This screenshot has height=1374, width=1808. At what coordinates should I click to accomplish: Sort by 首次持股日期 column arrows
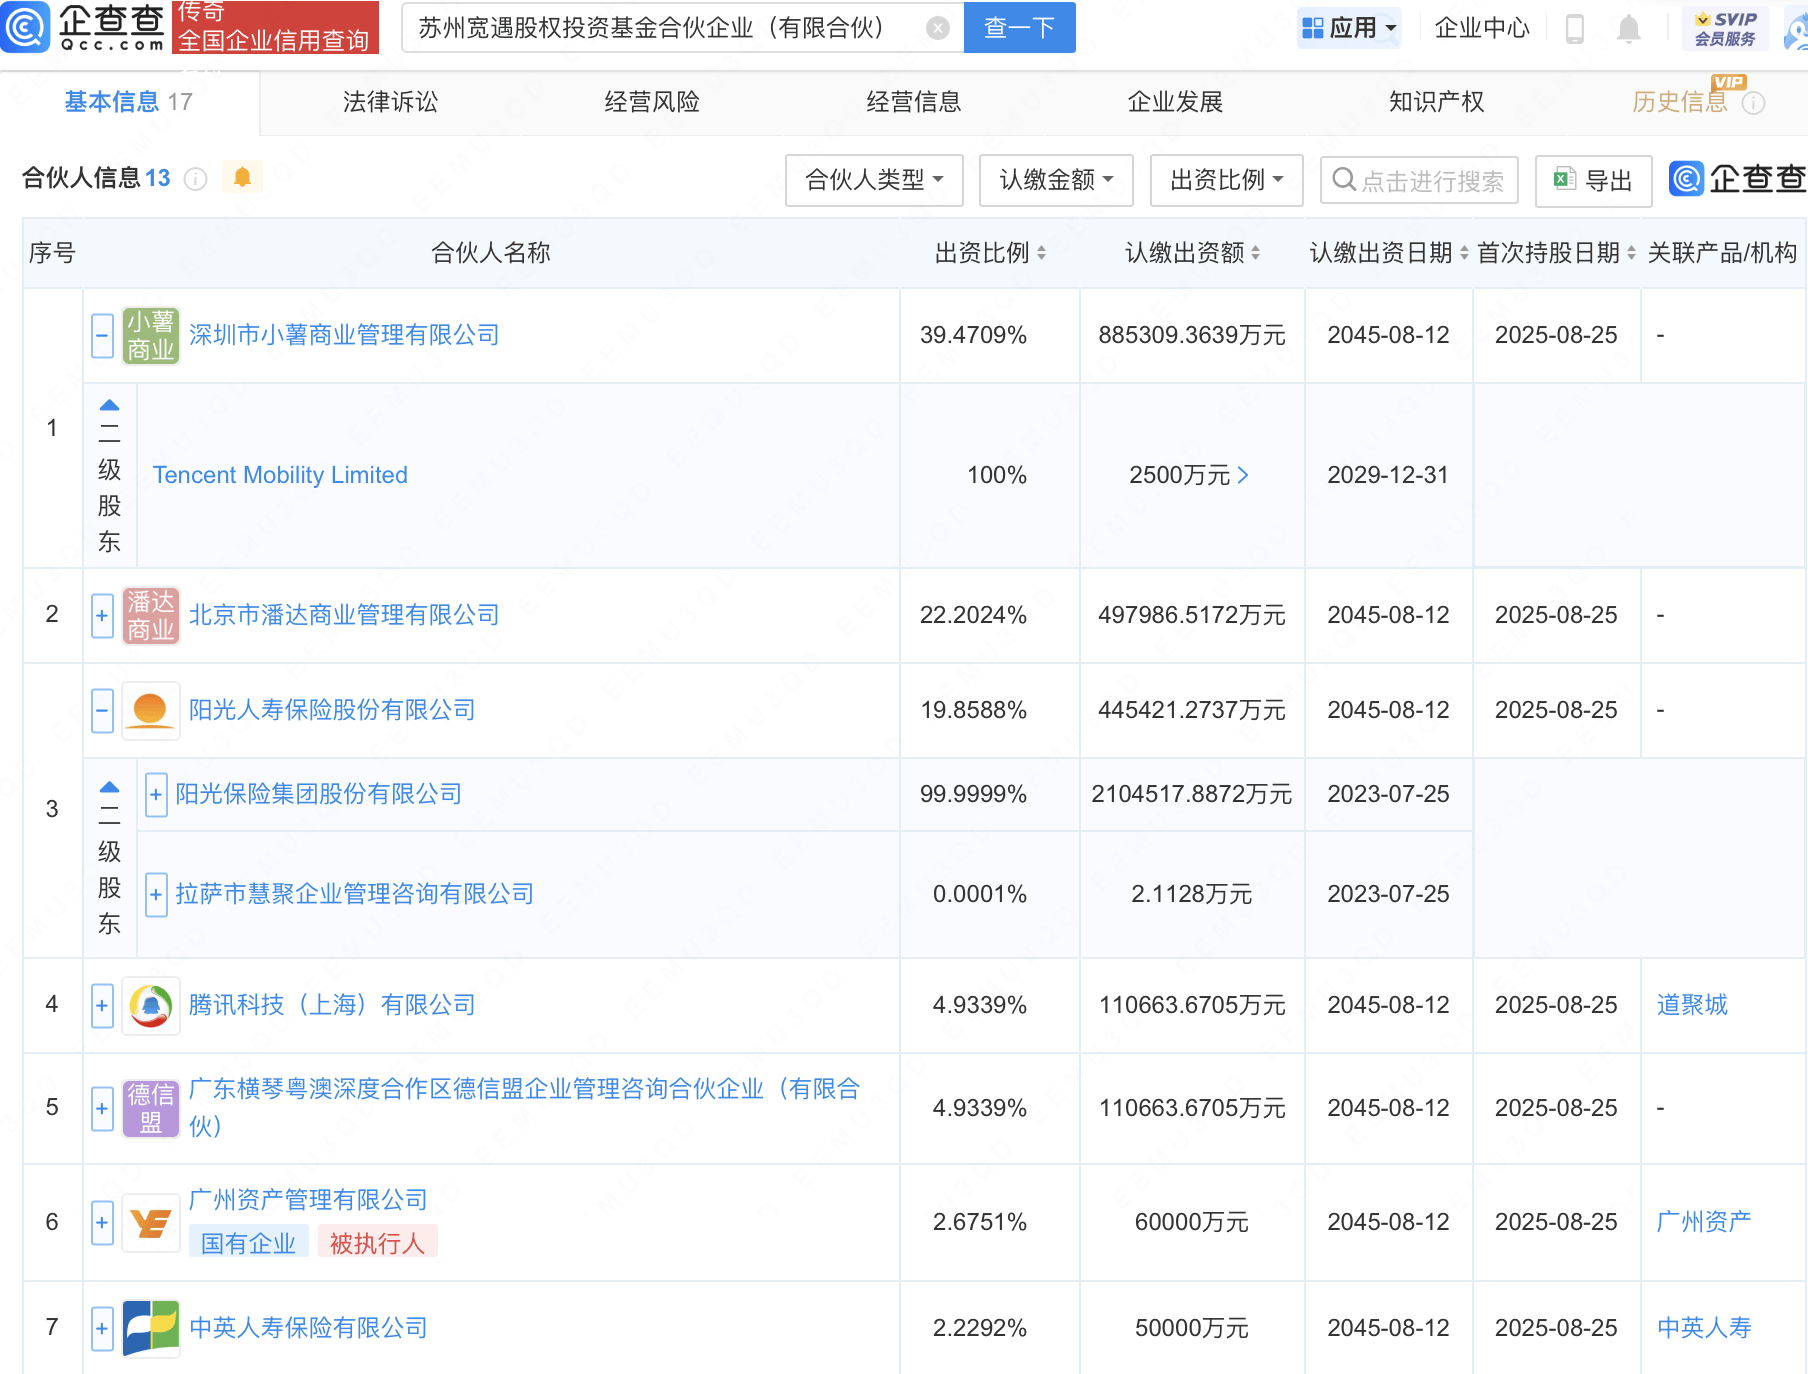[x=1631, y=253]
